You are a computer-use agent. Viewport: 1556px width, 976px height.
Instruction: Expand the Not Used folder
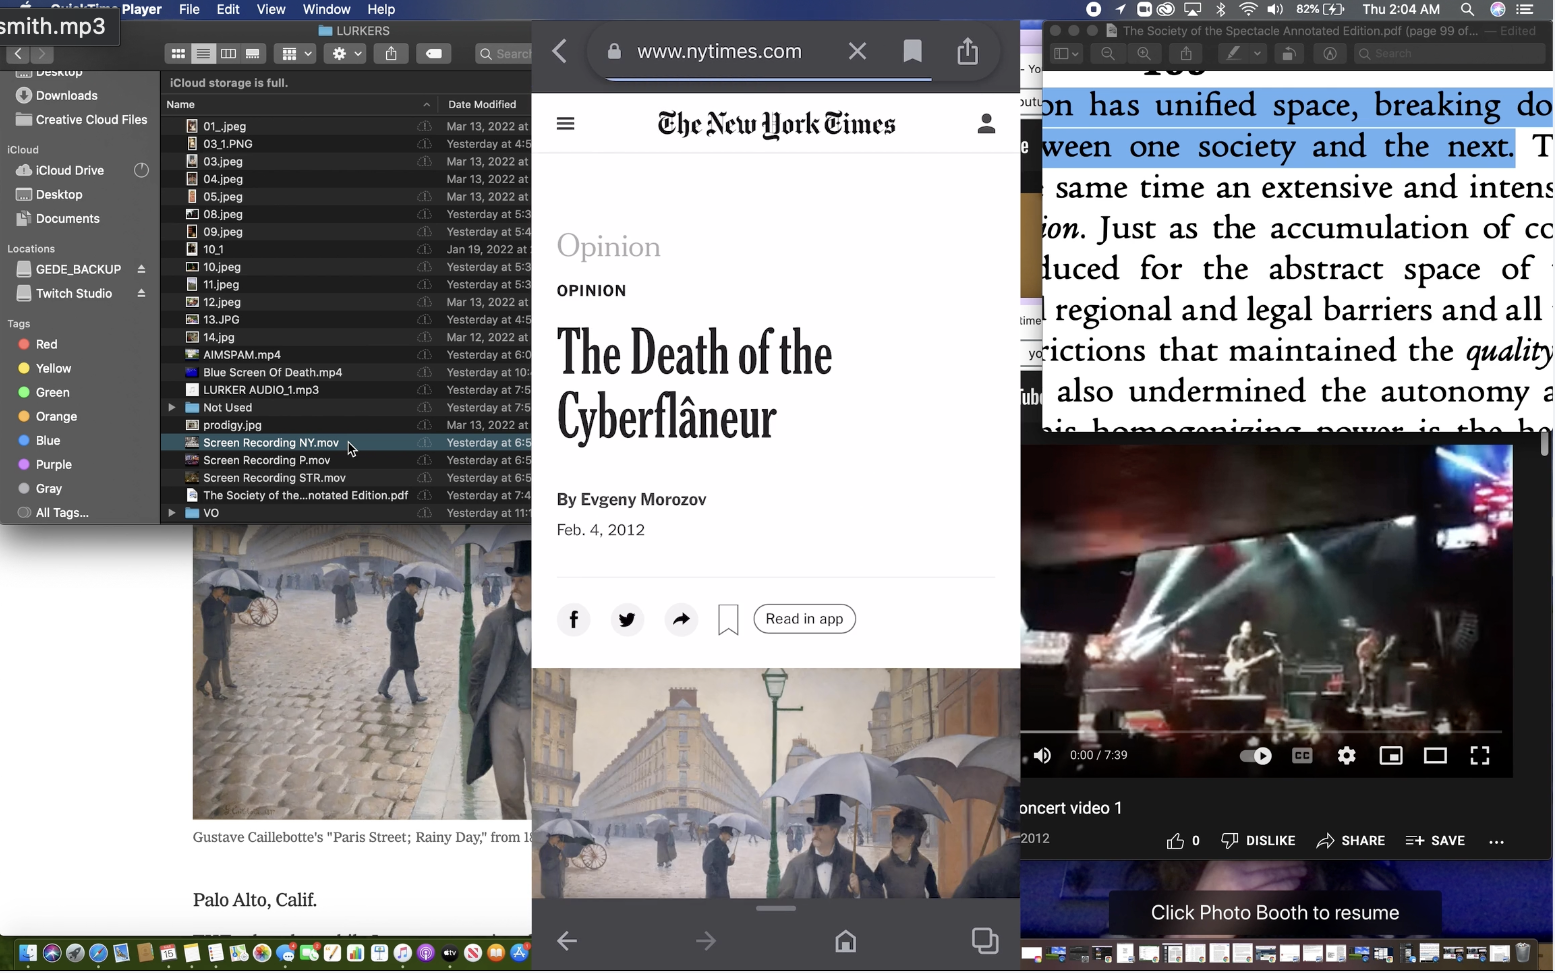[x=172, y=408]
